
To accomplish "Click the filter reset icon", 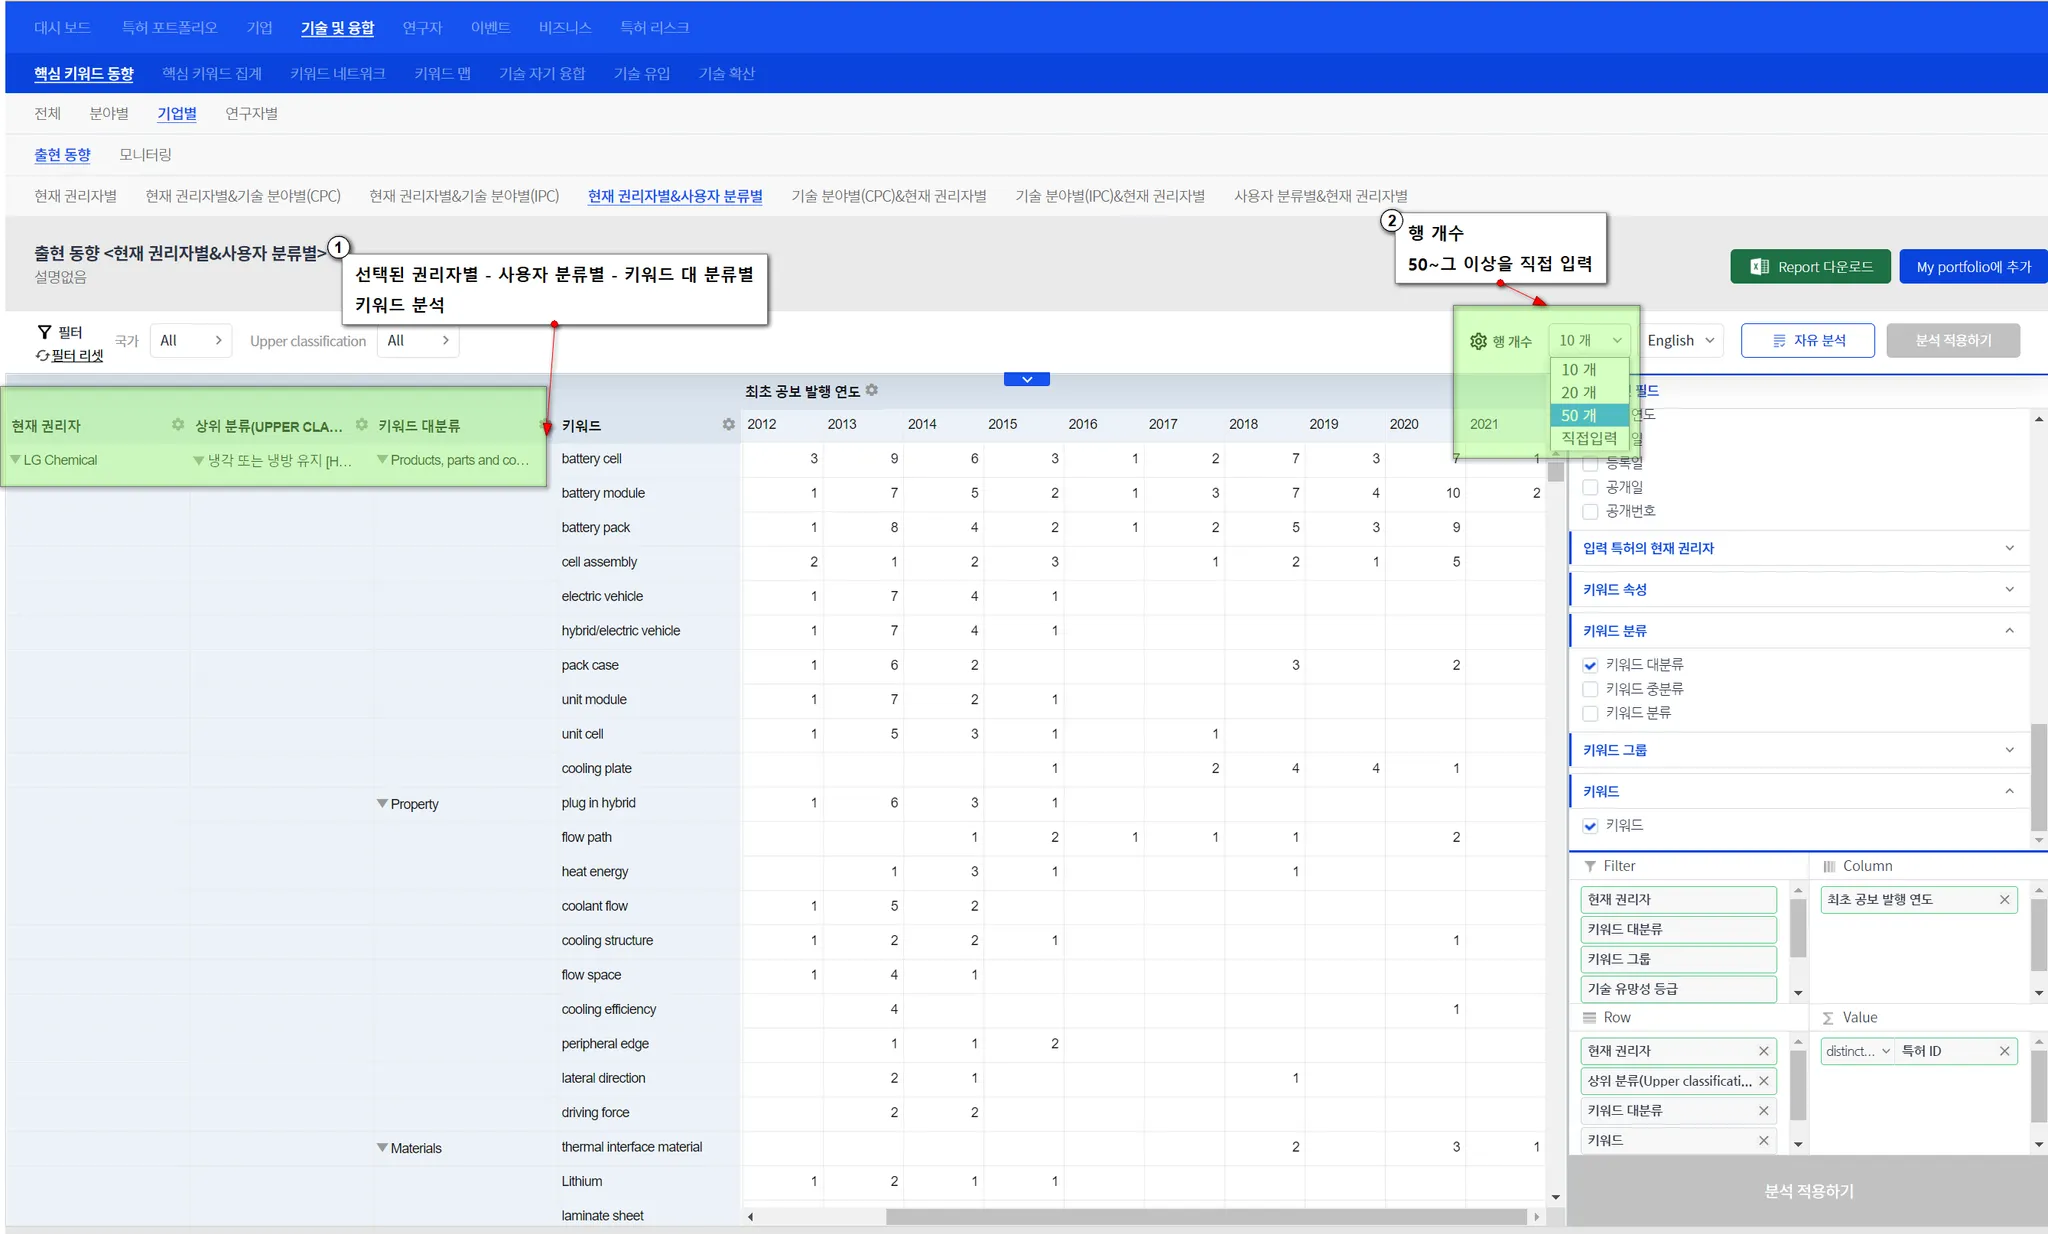I will (x=43, y=356).
